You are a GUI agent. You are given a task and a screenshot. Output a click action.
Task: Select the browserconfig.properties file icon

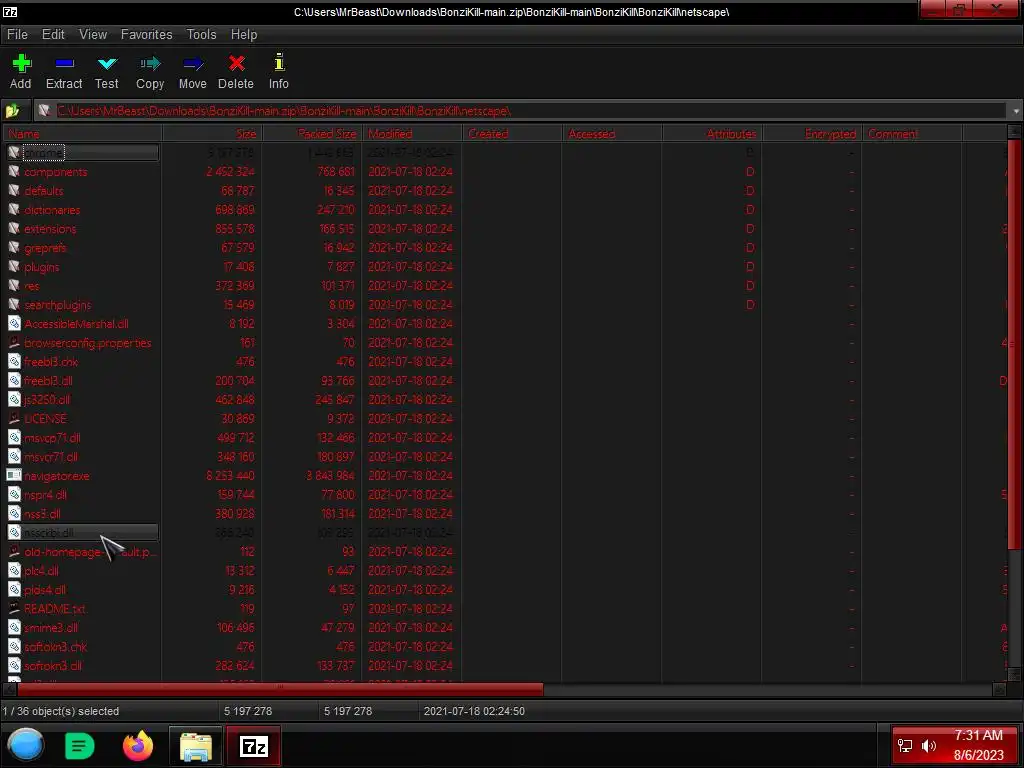pyautogui.click(x=14, y=342)
